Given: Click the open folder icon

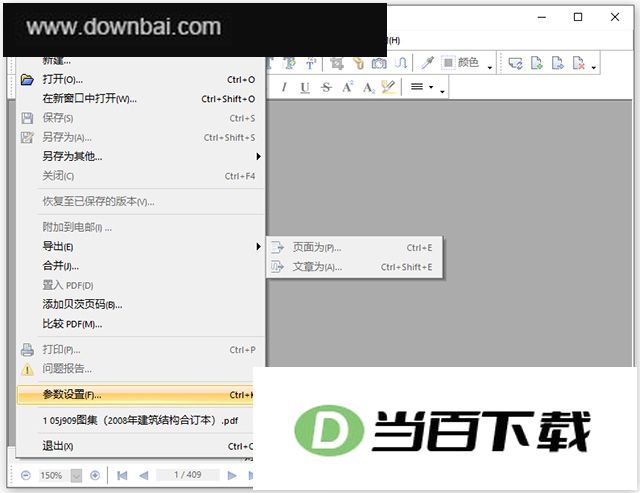Looking at the screenshot, I should (27, 80).
